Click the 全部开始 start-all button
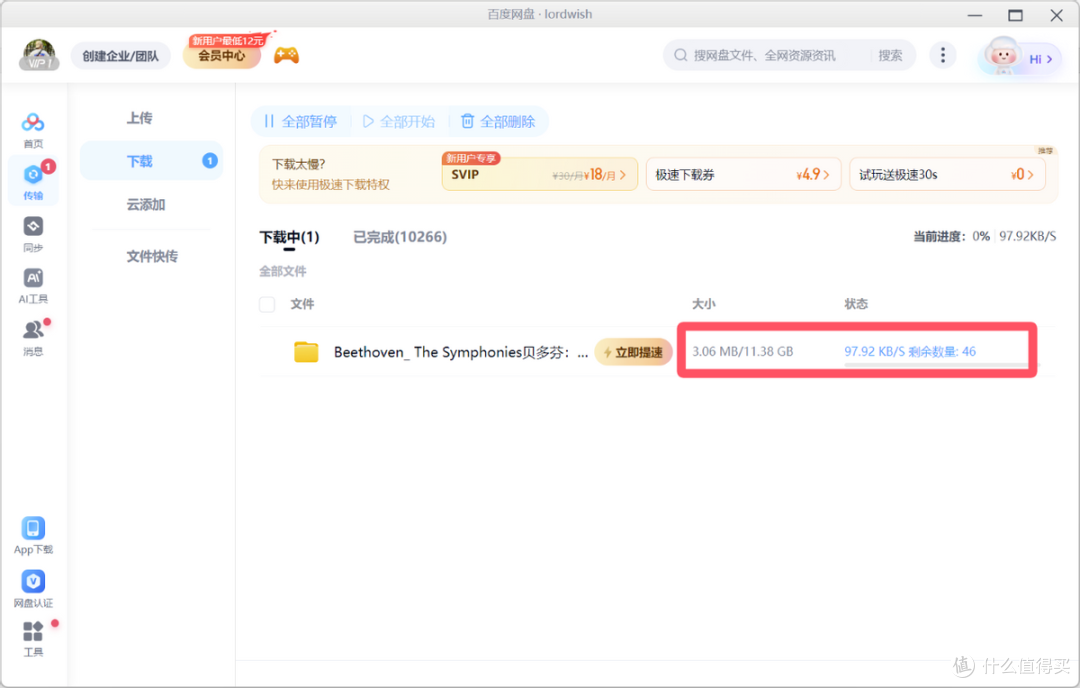This screenshot has height=688, width=1080. pos(399,122)
